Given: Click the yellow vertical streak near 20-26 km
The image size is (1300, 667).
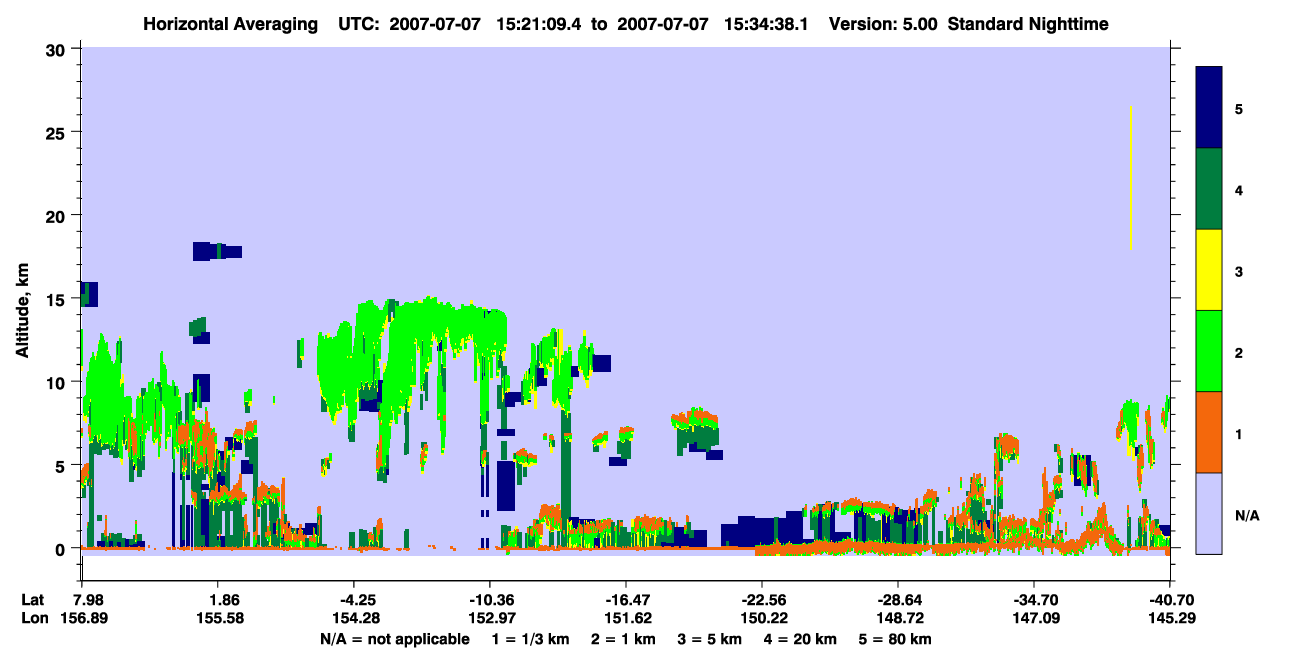Looking at the screenshot, I should click(x=1130, y=178).
